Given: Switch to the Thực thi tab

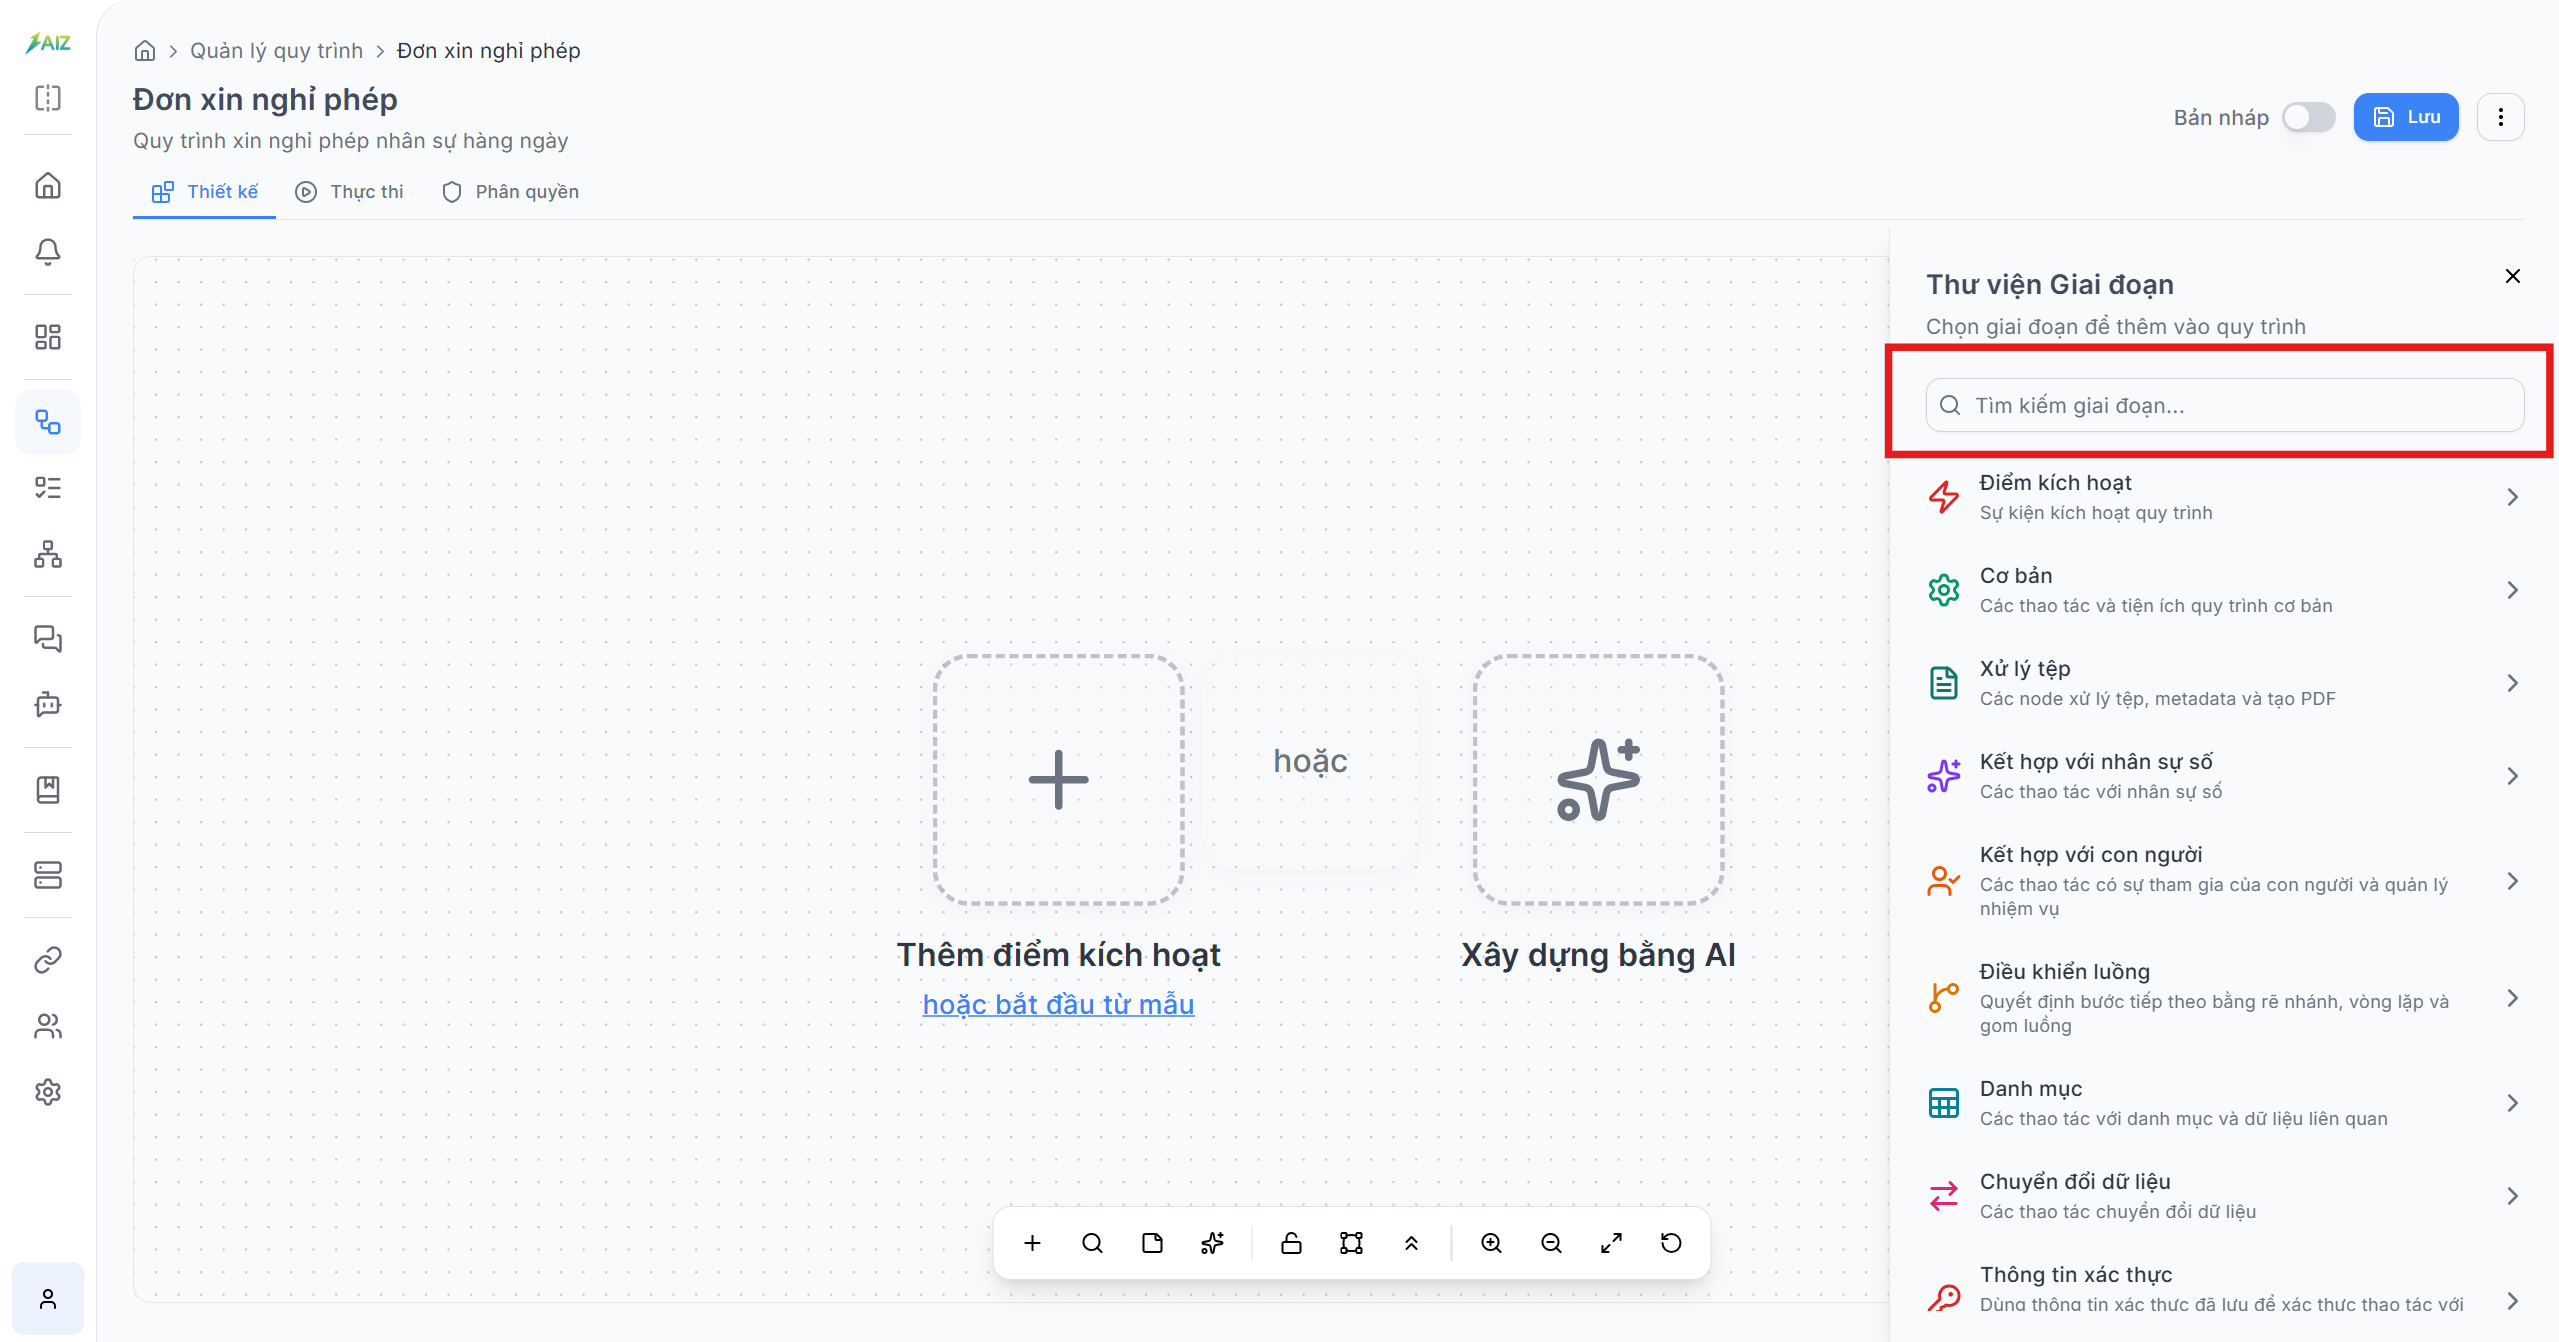Looking at the screenshot, I should (350, 192).
